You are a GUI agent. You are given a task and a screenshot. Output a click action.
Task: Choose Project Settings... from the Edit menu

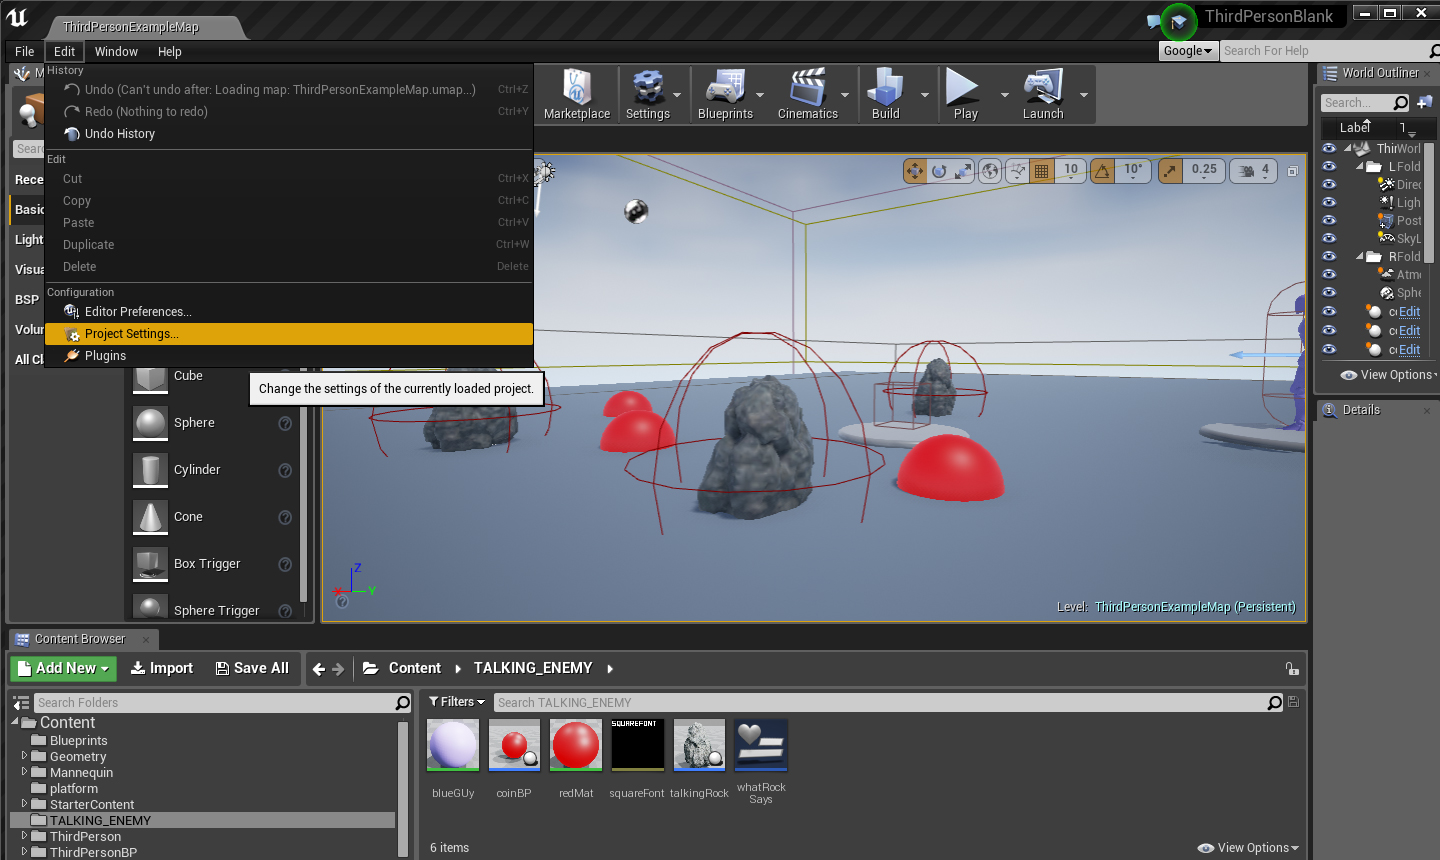[131, 334]
